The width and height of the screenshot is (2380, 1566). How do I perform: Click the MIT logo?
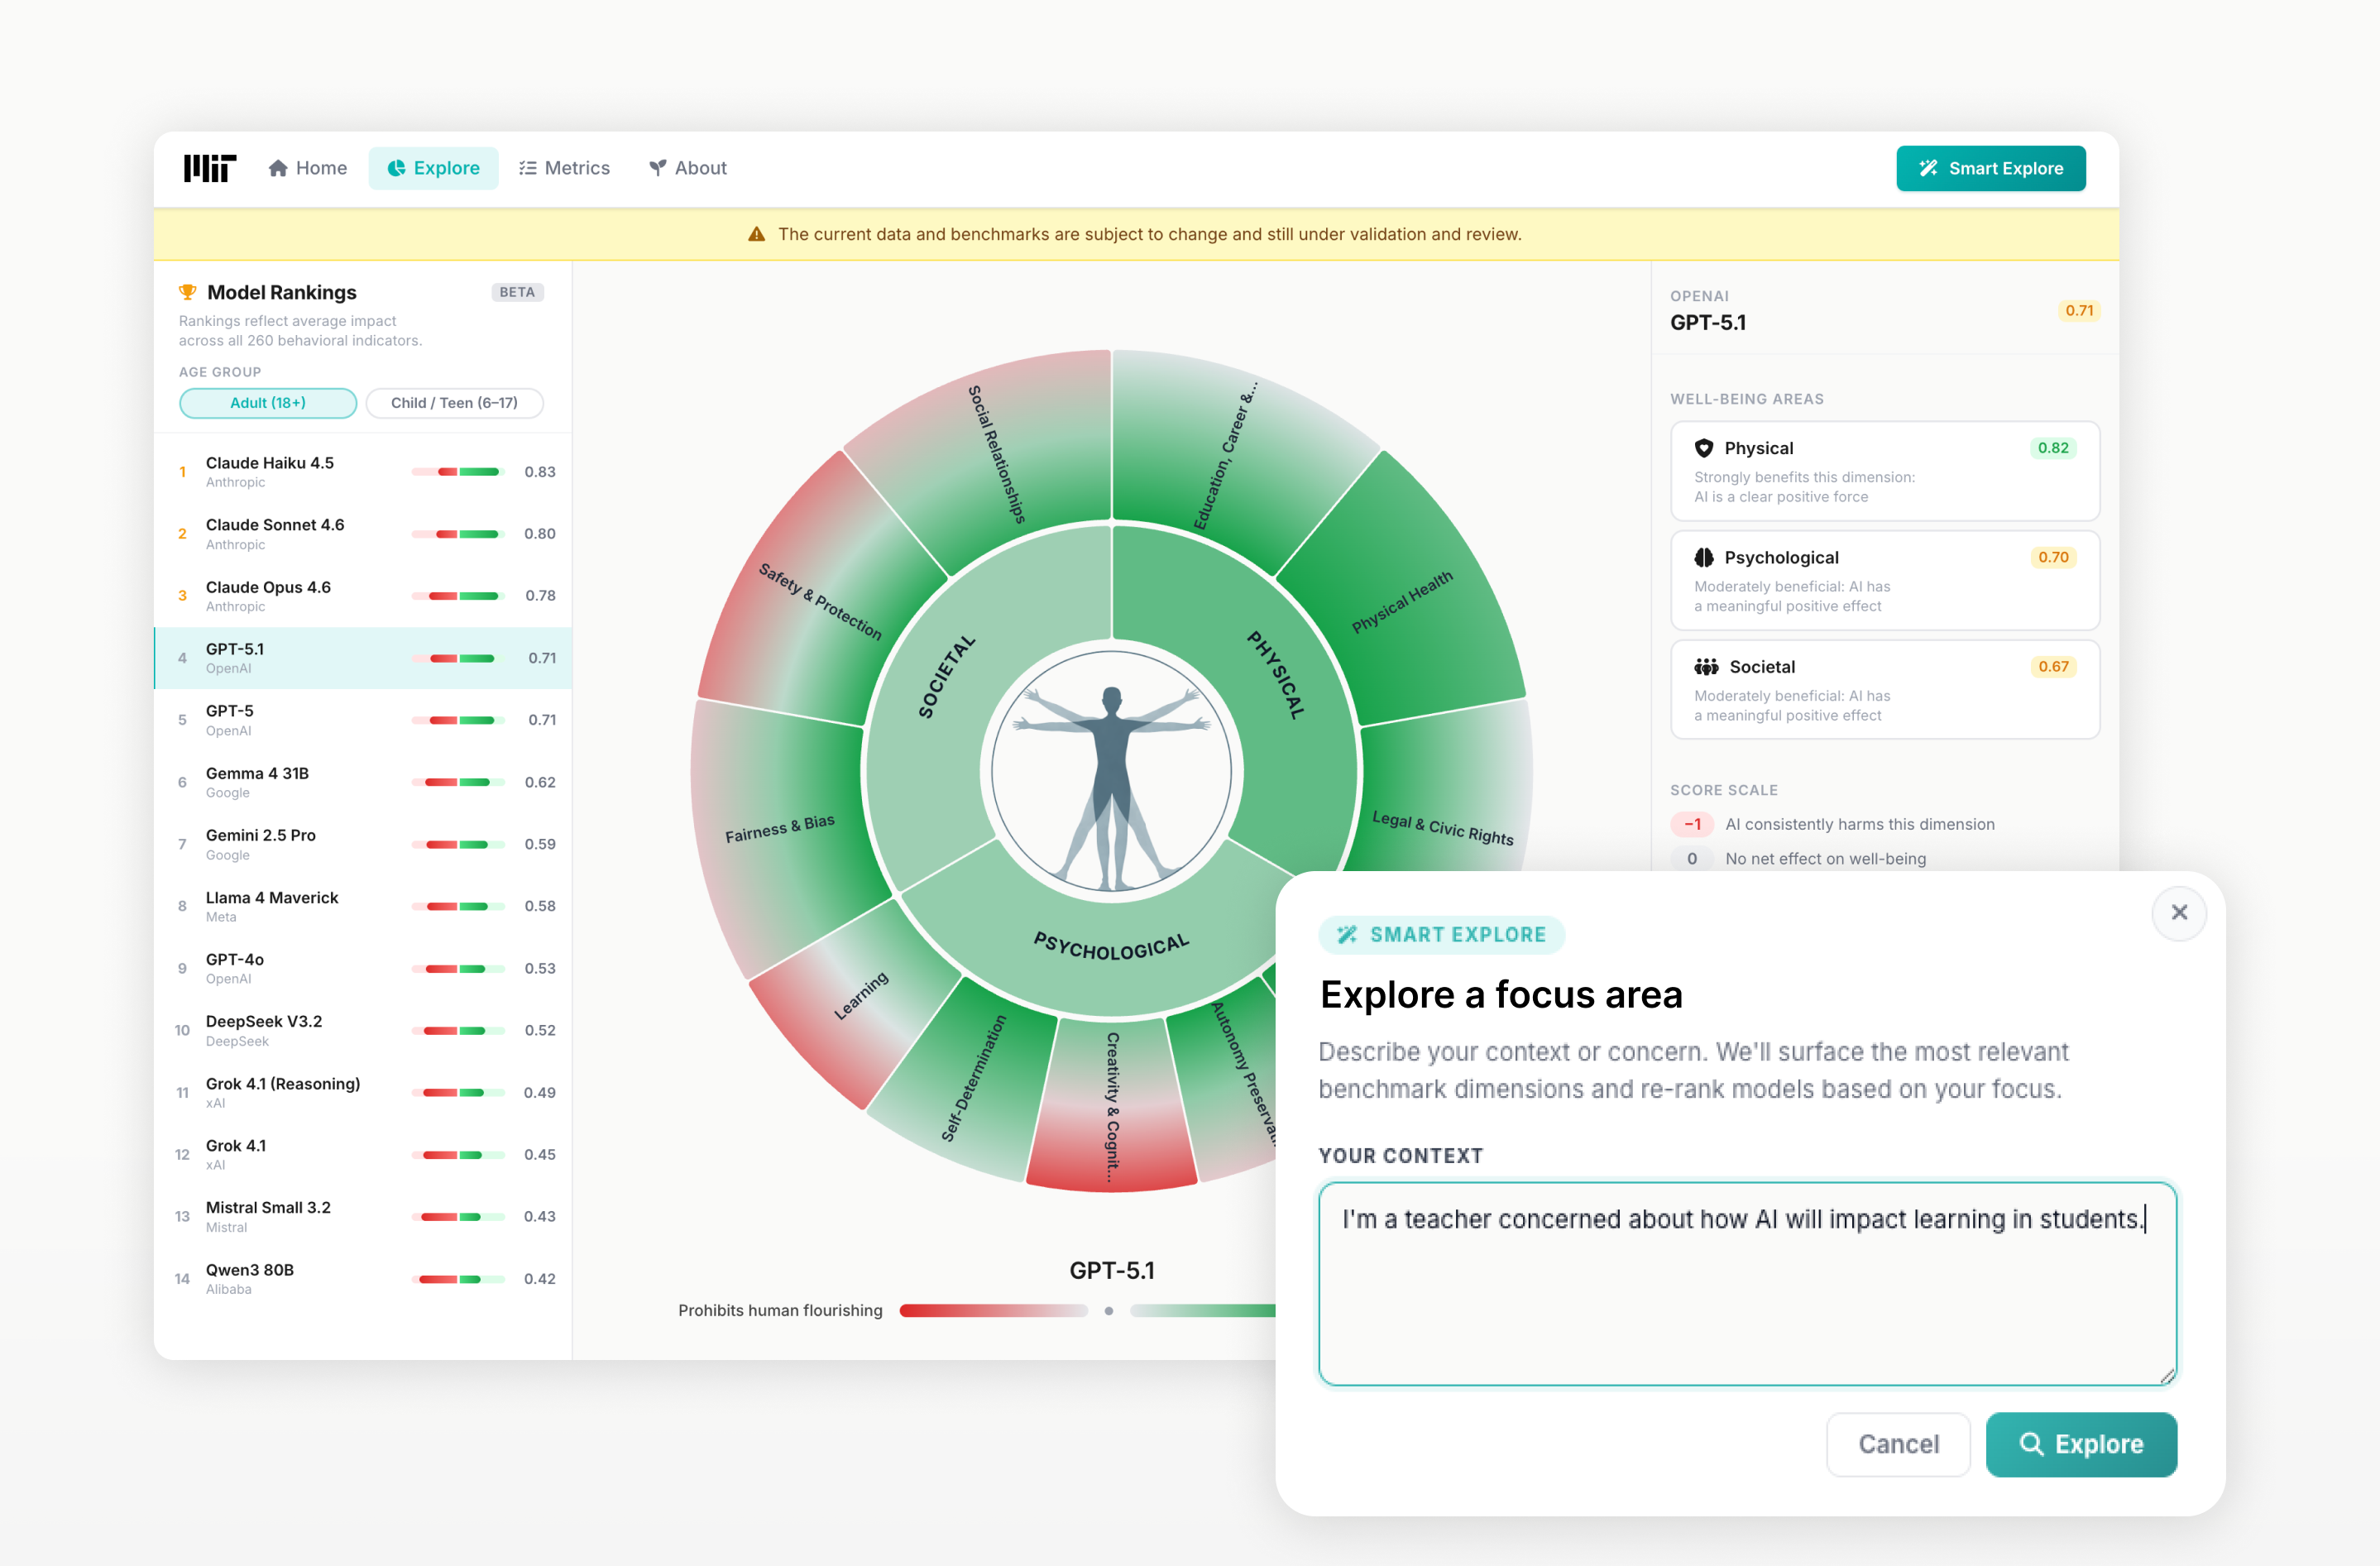click(209, 168)
